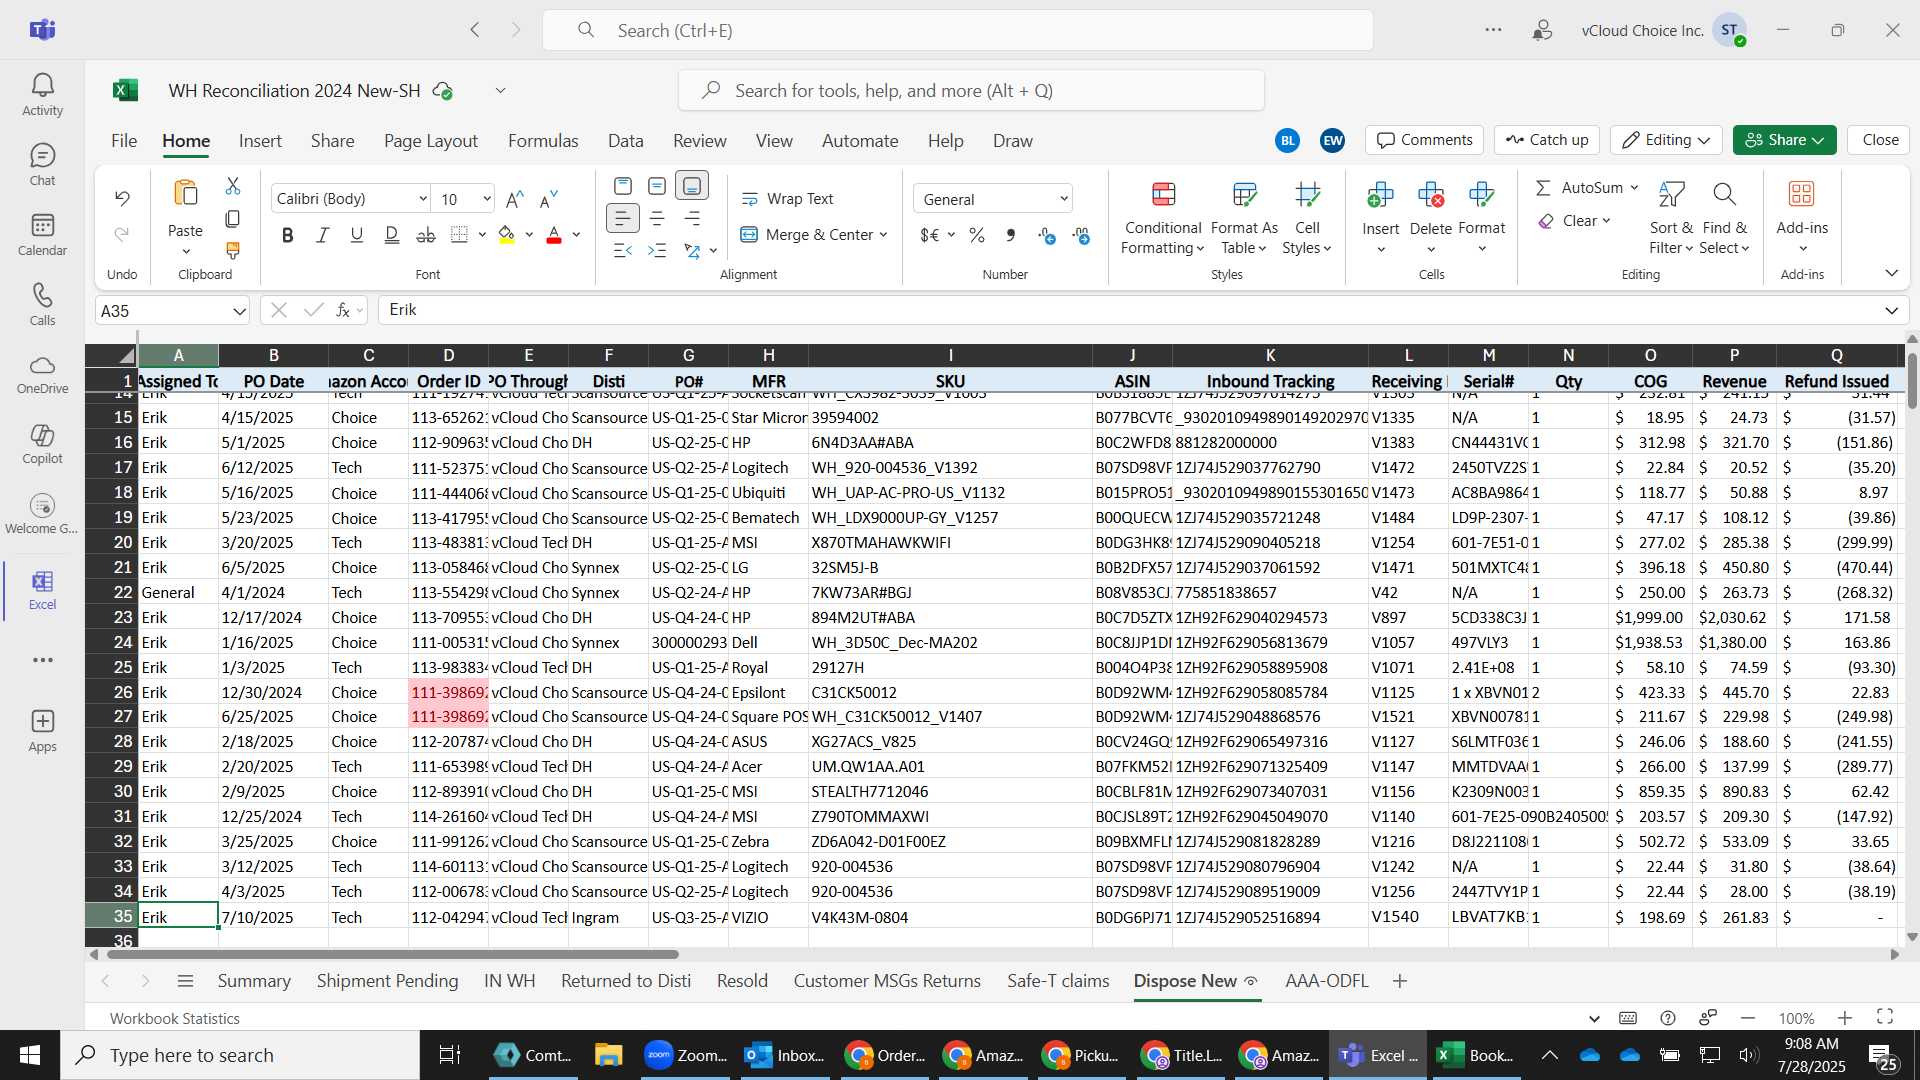Image resolution: width=1920 pixels, height=1080 pixels.
Task: Increase font size with grow font icon
Action: pyautogui.click(x=514, y=199)
